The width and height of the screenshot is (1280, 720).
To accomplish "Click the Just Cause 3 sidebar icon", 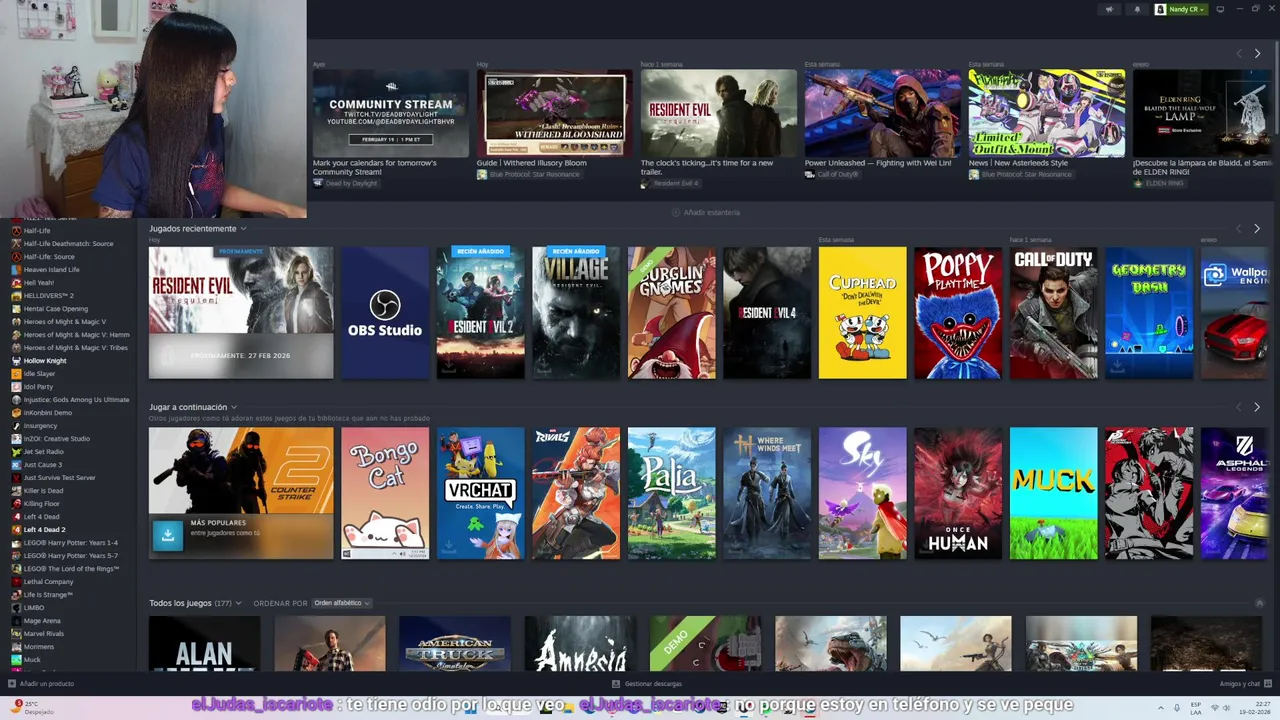I will pyautogui.click(x=16, y=465).
